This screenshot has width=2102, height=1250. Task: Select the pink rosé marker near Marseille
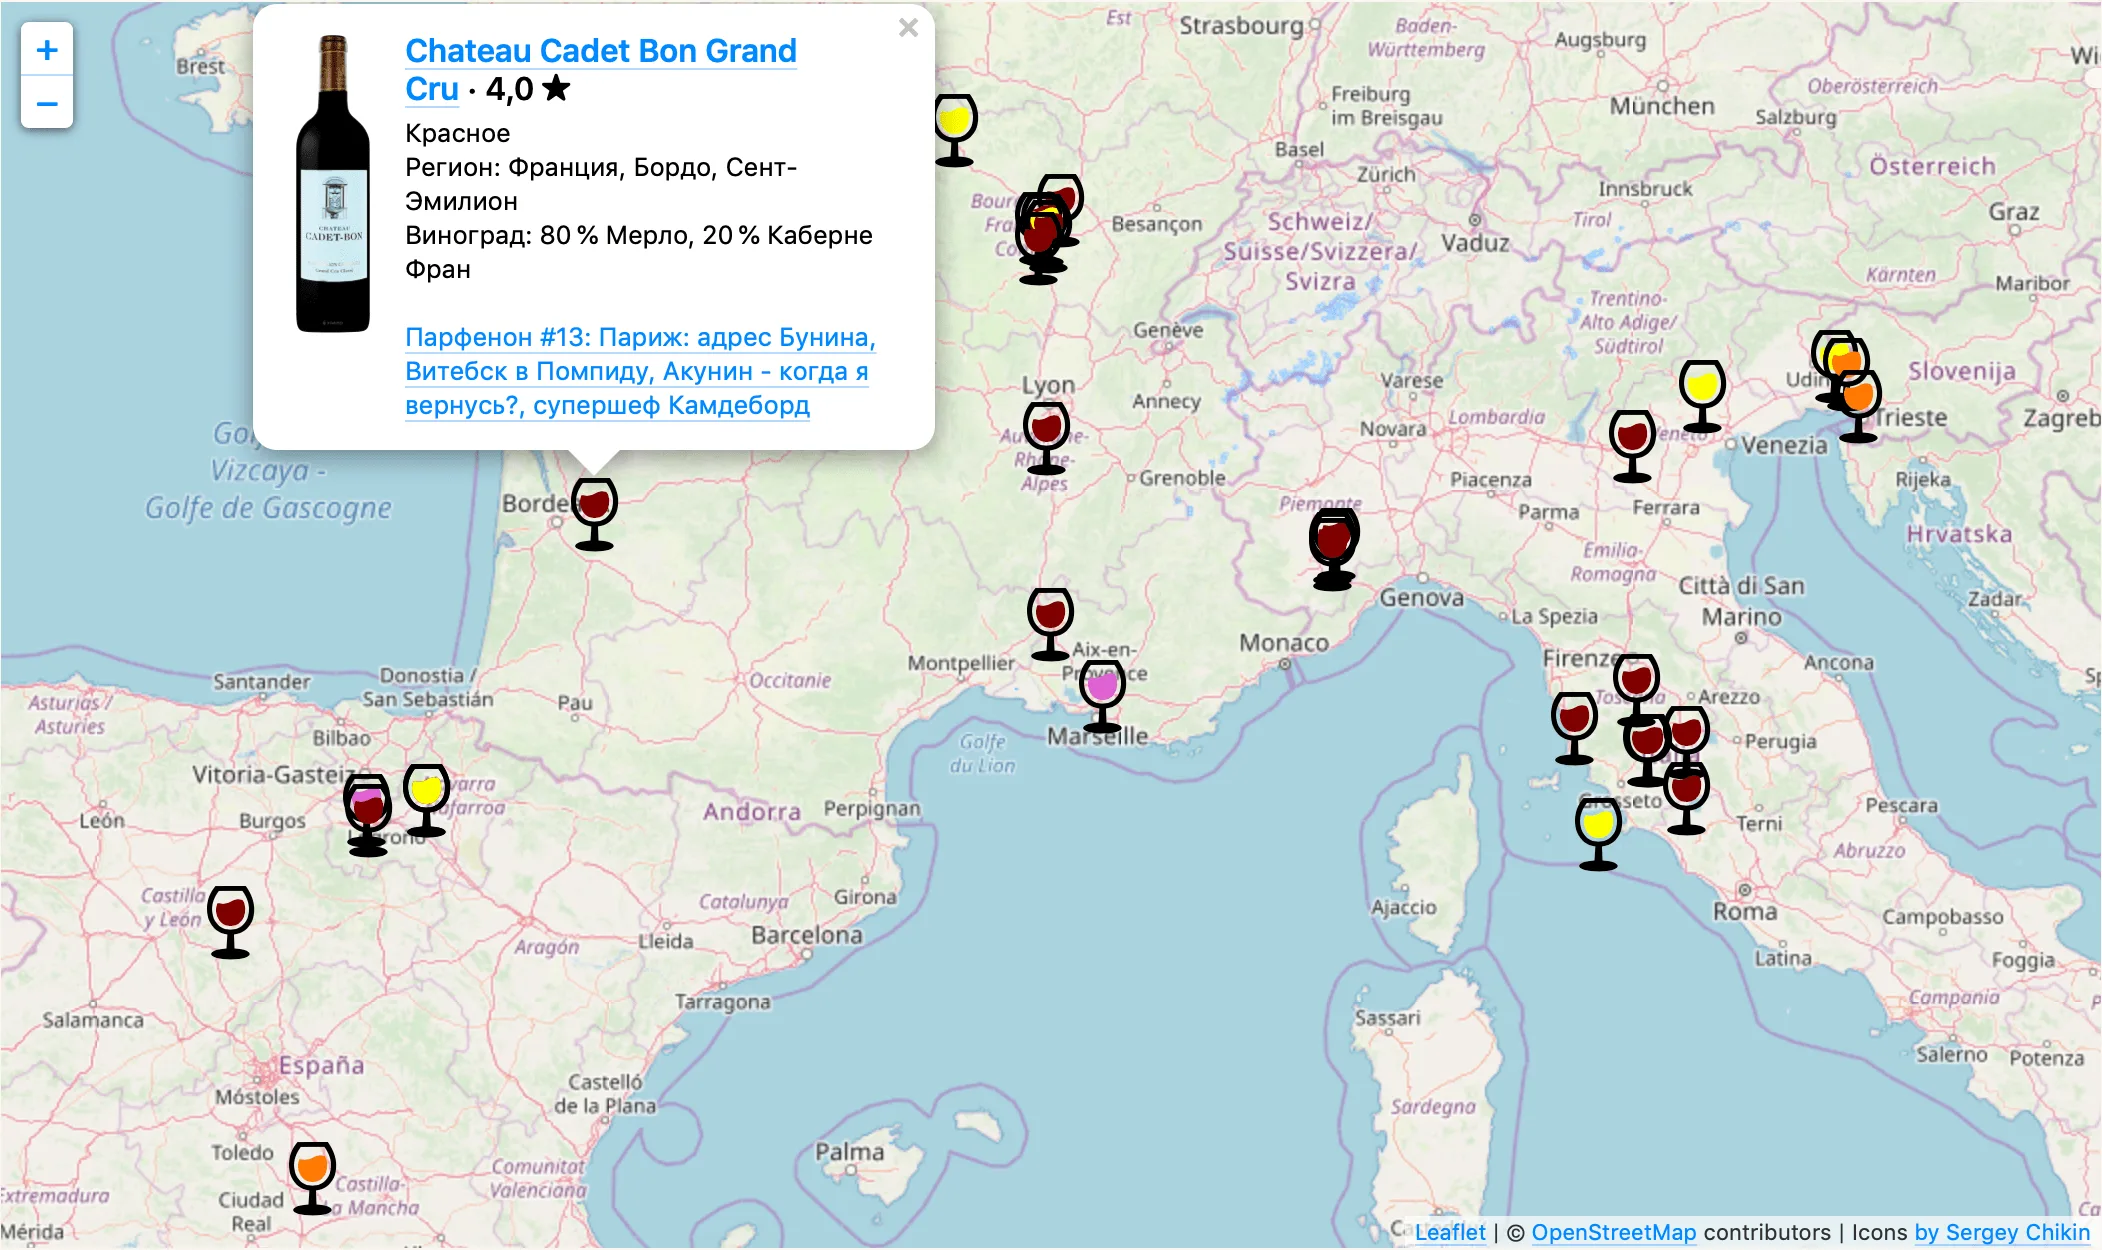pos(1102,696)
